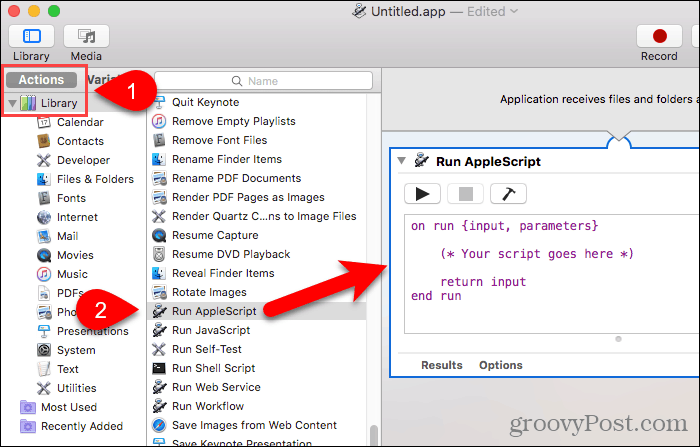Select the Developer category icon
This screenshot has height=447, width=700.
[44, 160]
